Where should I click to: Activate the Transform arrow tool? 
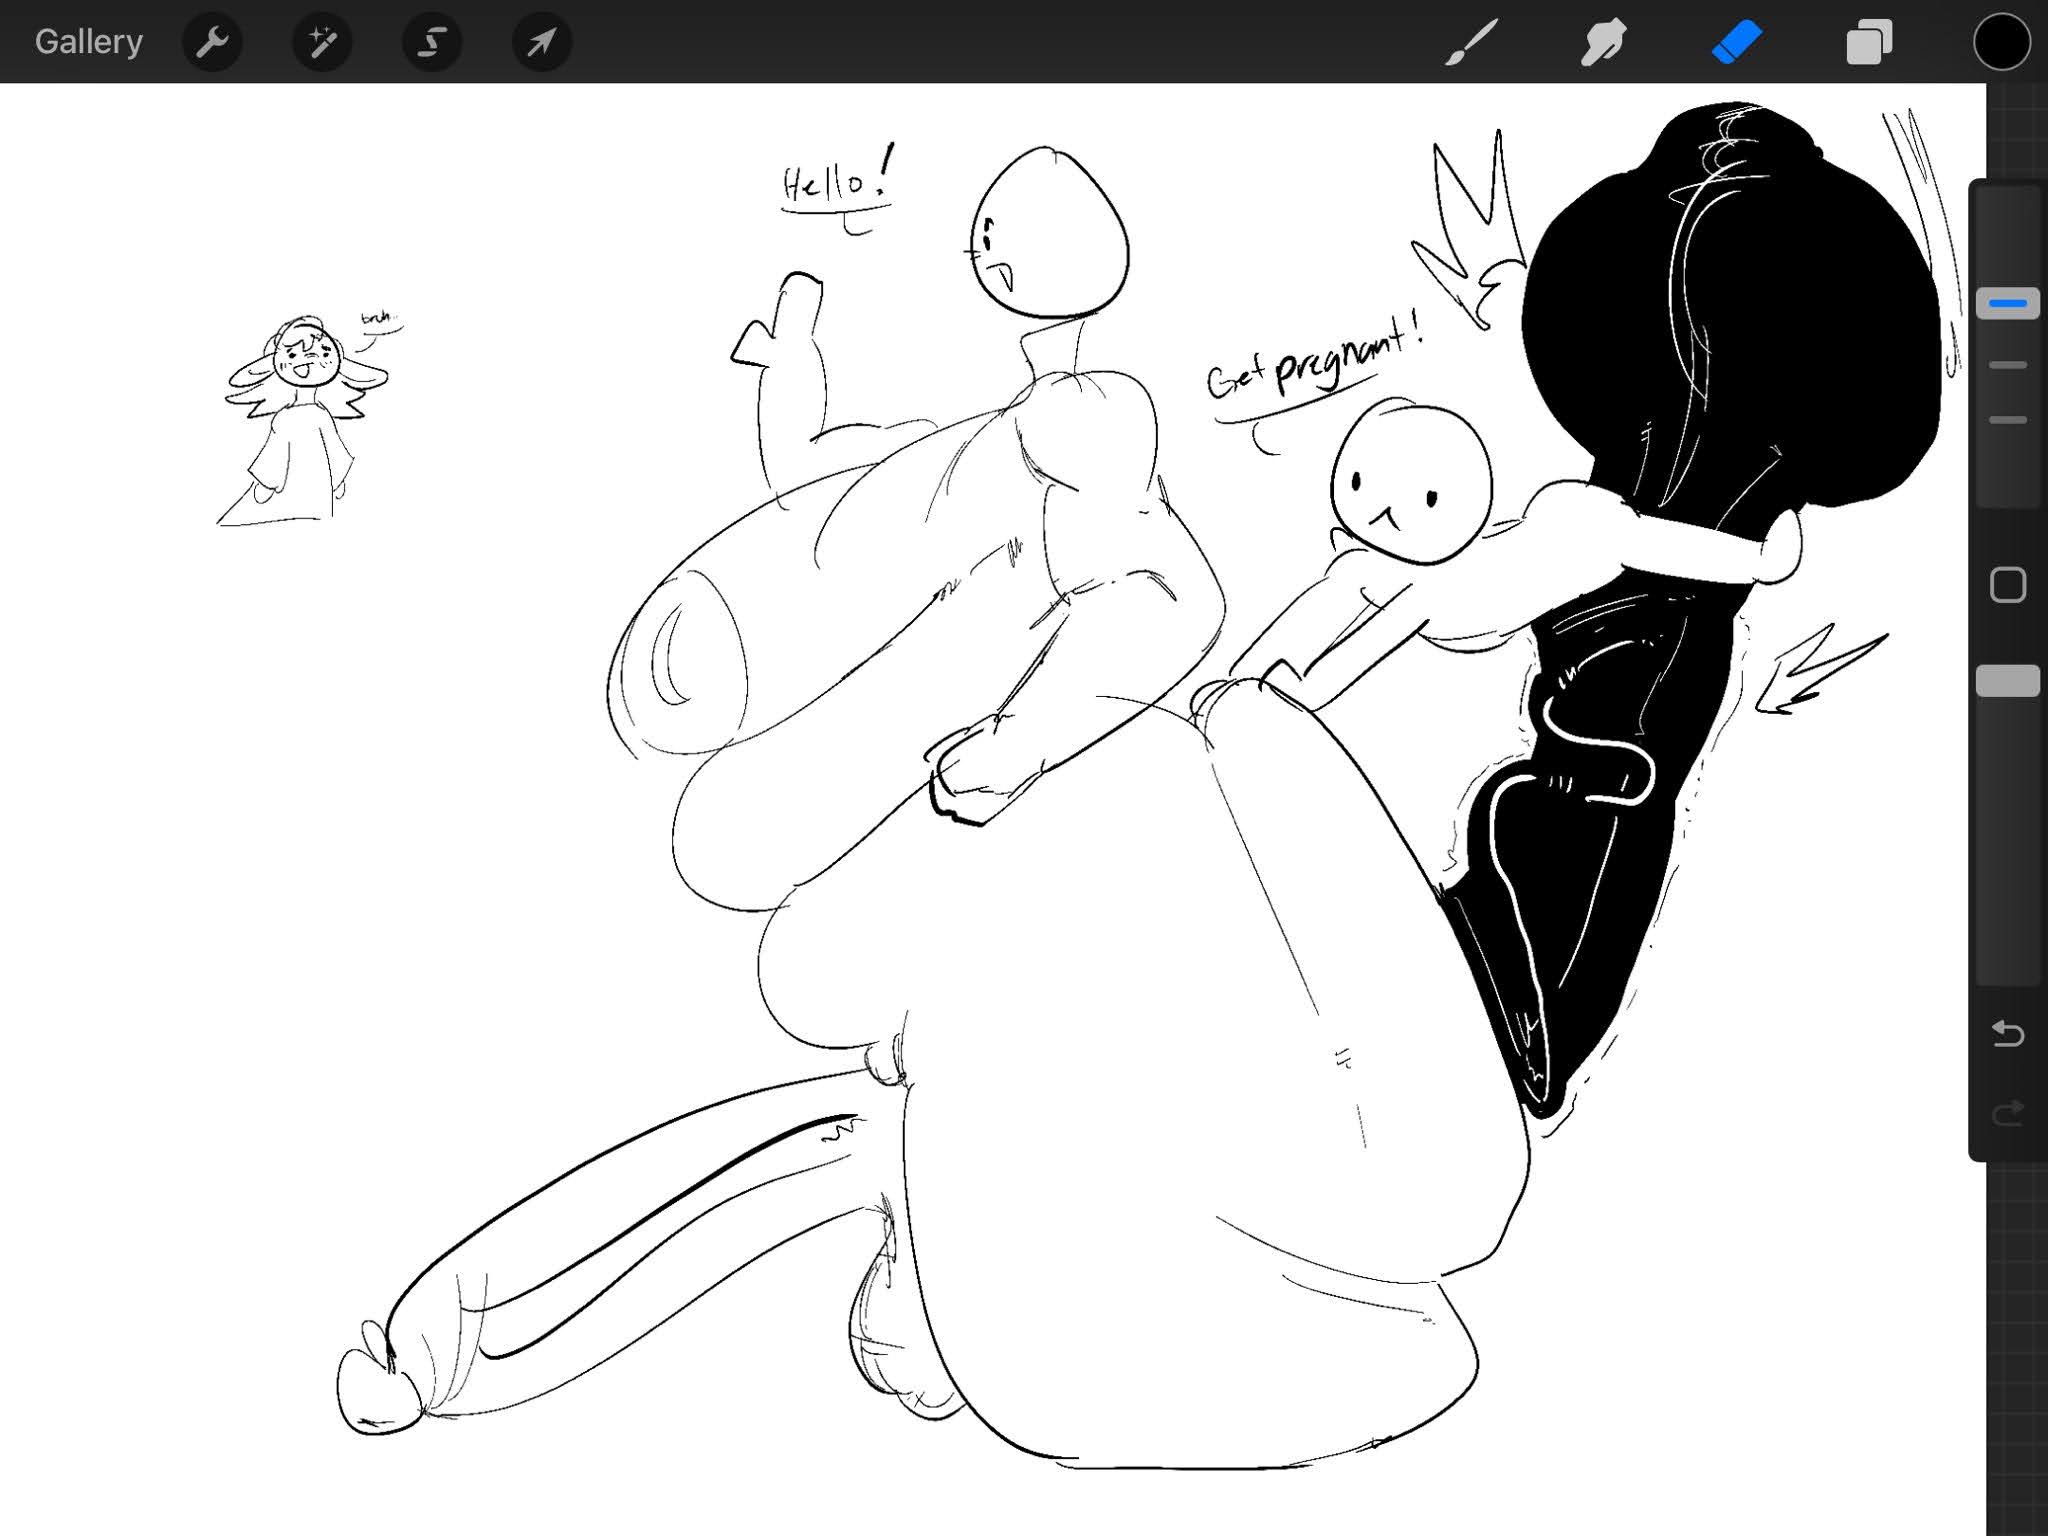[542, 42]
